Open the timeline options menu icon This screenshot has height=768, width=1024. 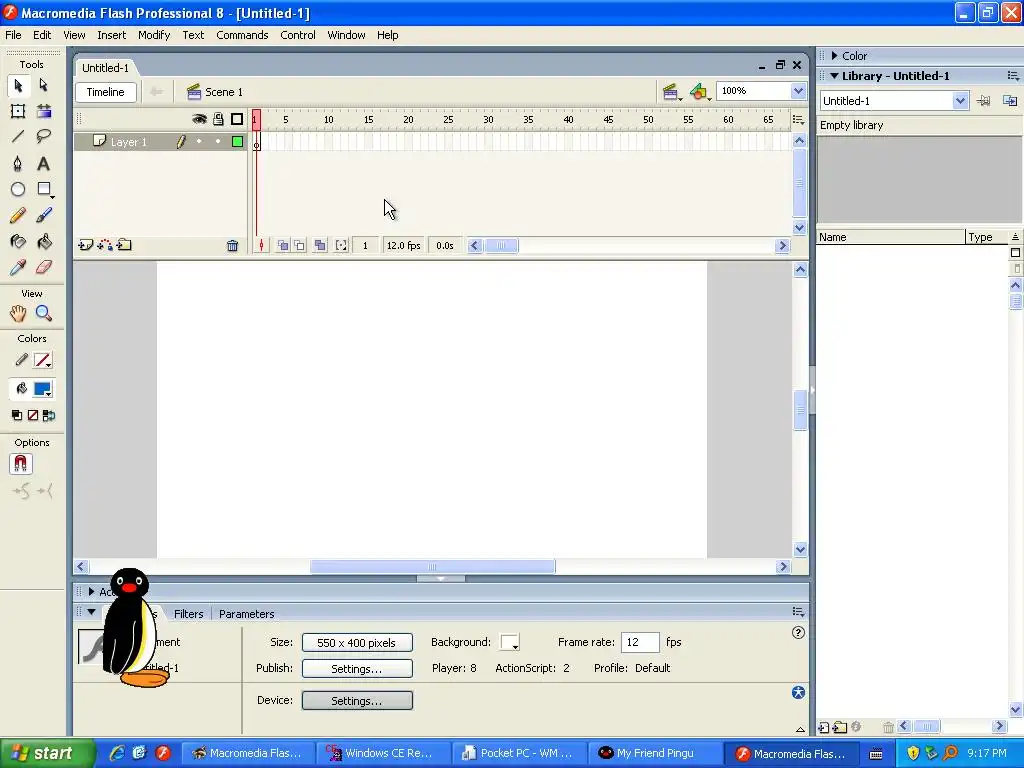798,120
